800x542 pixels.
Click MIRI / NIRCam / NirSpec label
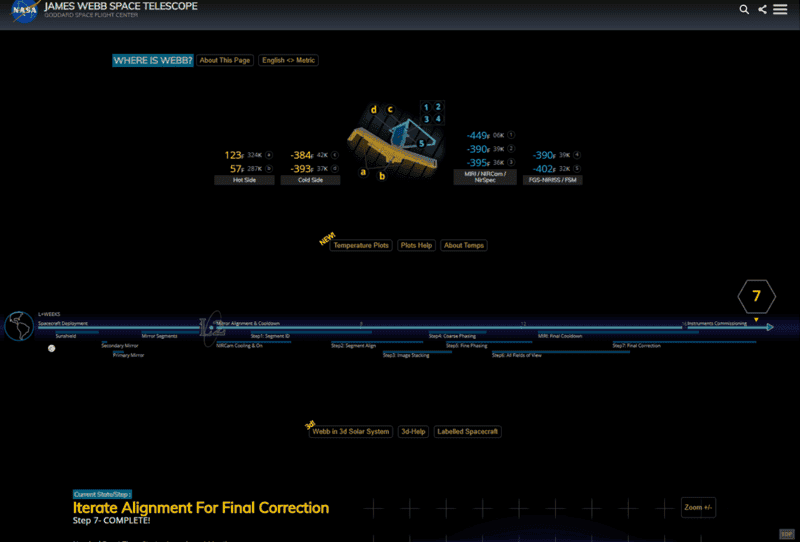point(485,177)
